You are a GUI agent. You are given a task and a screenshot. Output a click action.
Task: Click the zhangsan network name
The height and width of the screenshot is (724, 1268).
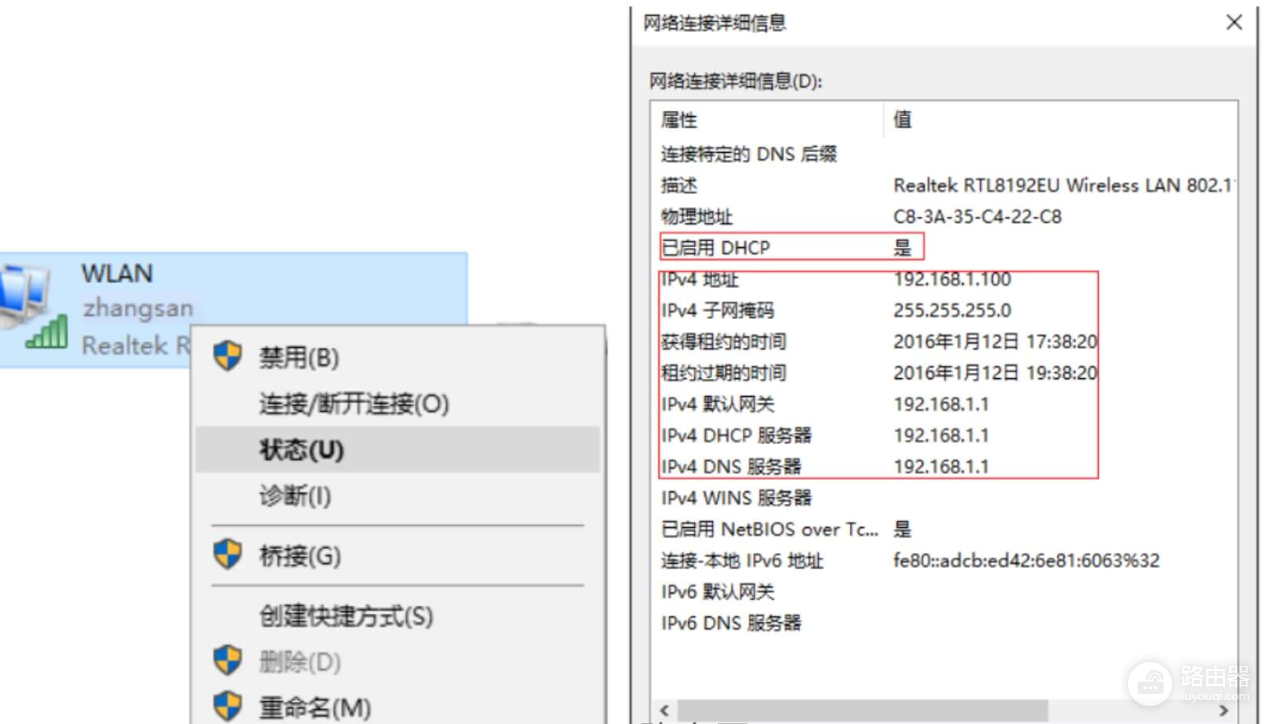point(138,309)
